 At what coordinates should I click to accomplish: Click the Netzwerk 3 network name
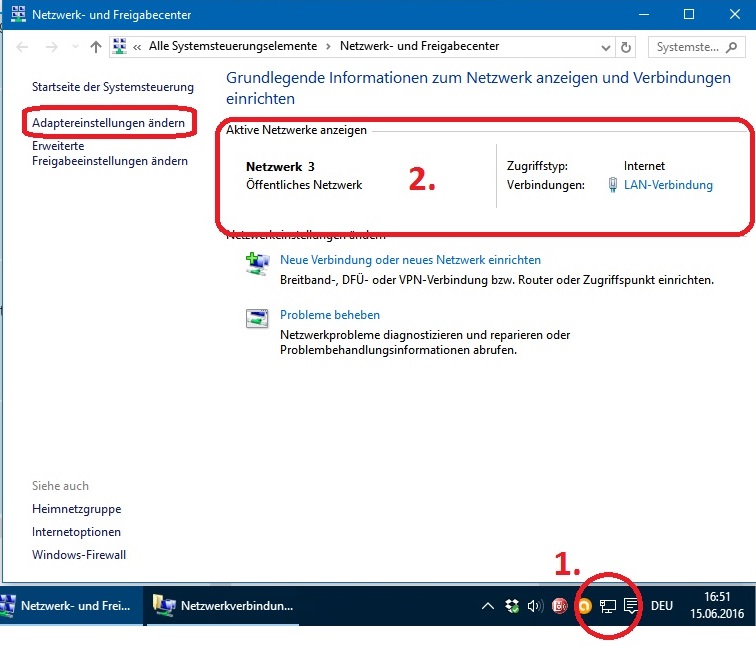pos(280,167)
